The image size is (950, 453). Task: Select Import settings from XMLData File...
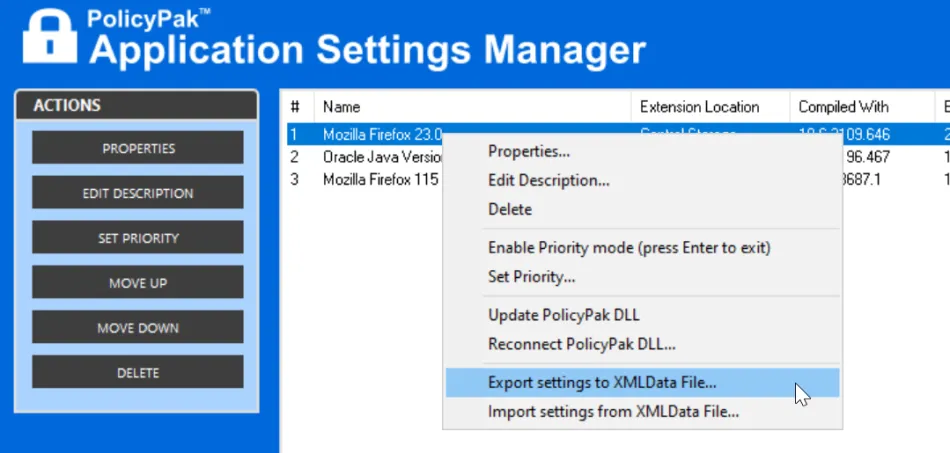[613, 411]
